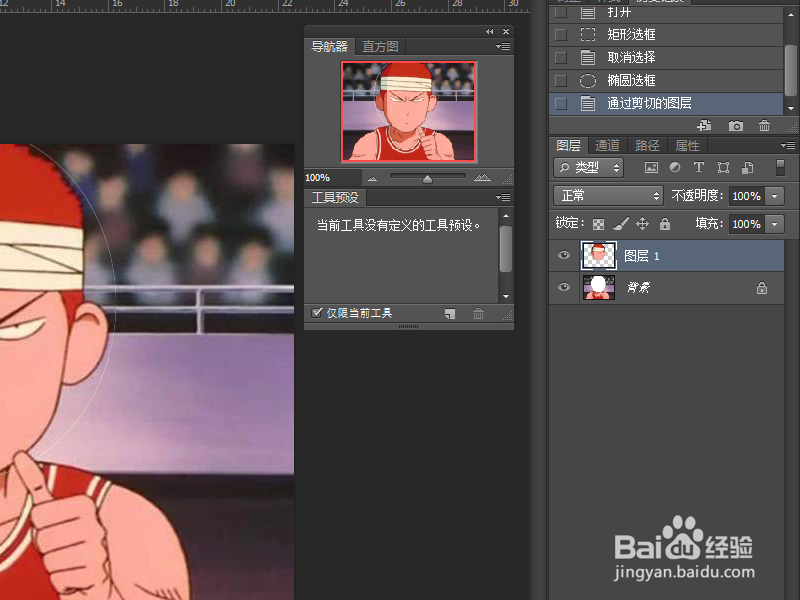The width and height of the screenshot is (800, 600).
Task: Click the history panel scrollbar thumb
Action: tap(791, 70)
